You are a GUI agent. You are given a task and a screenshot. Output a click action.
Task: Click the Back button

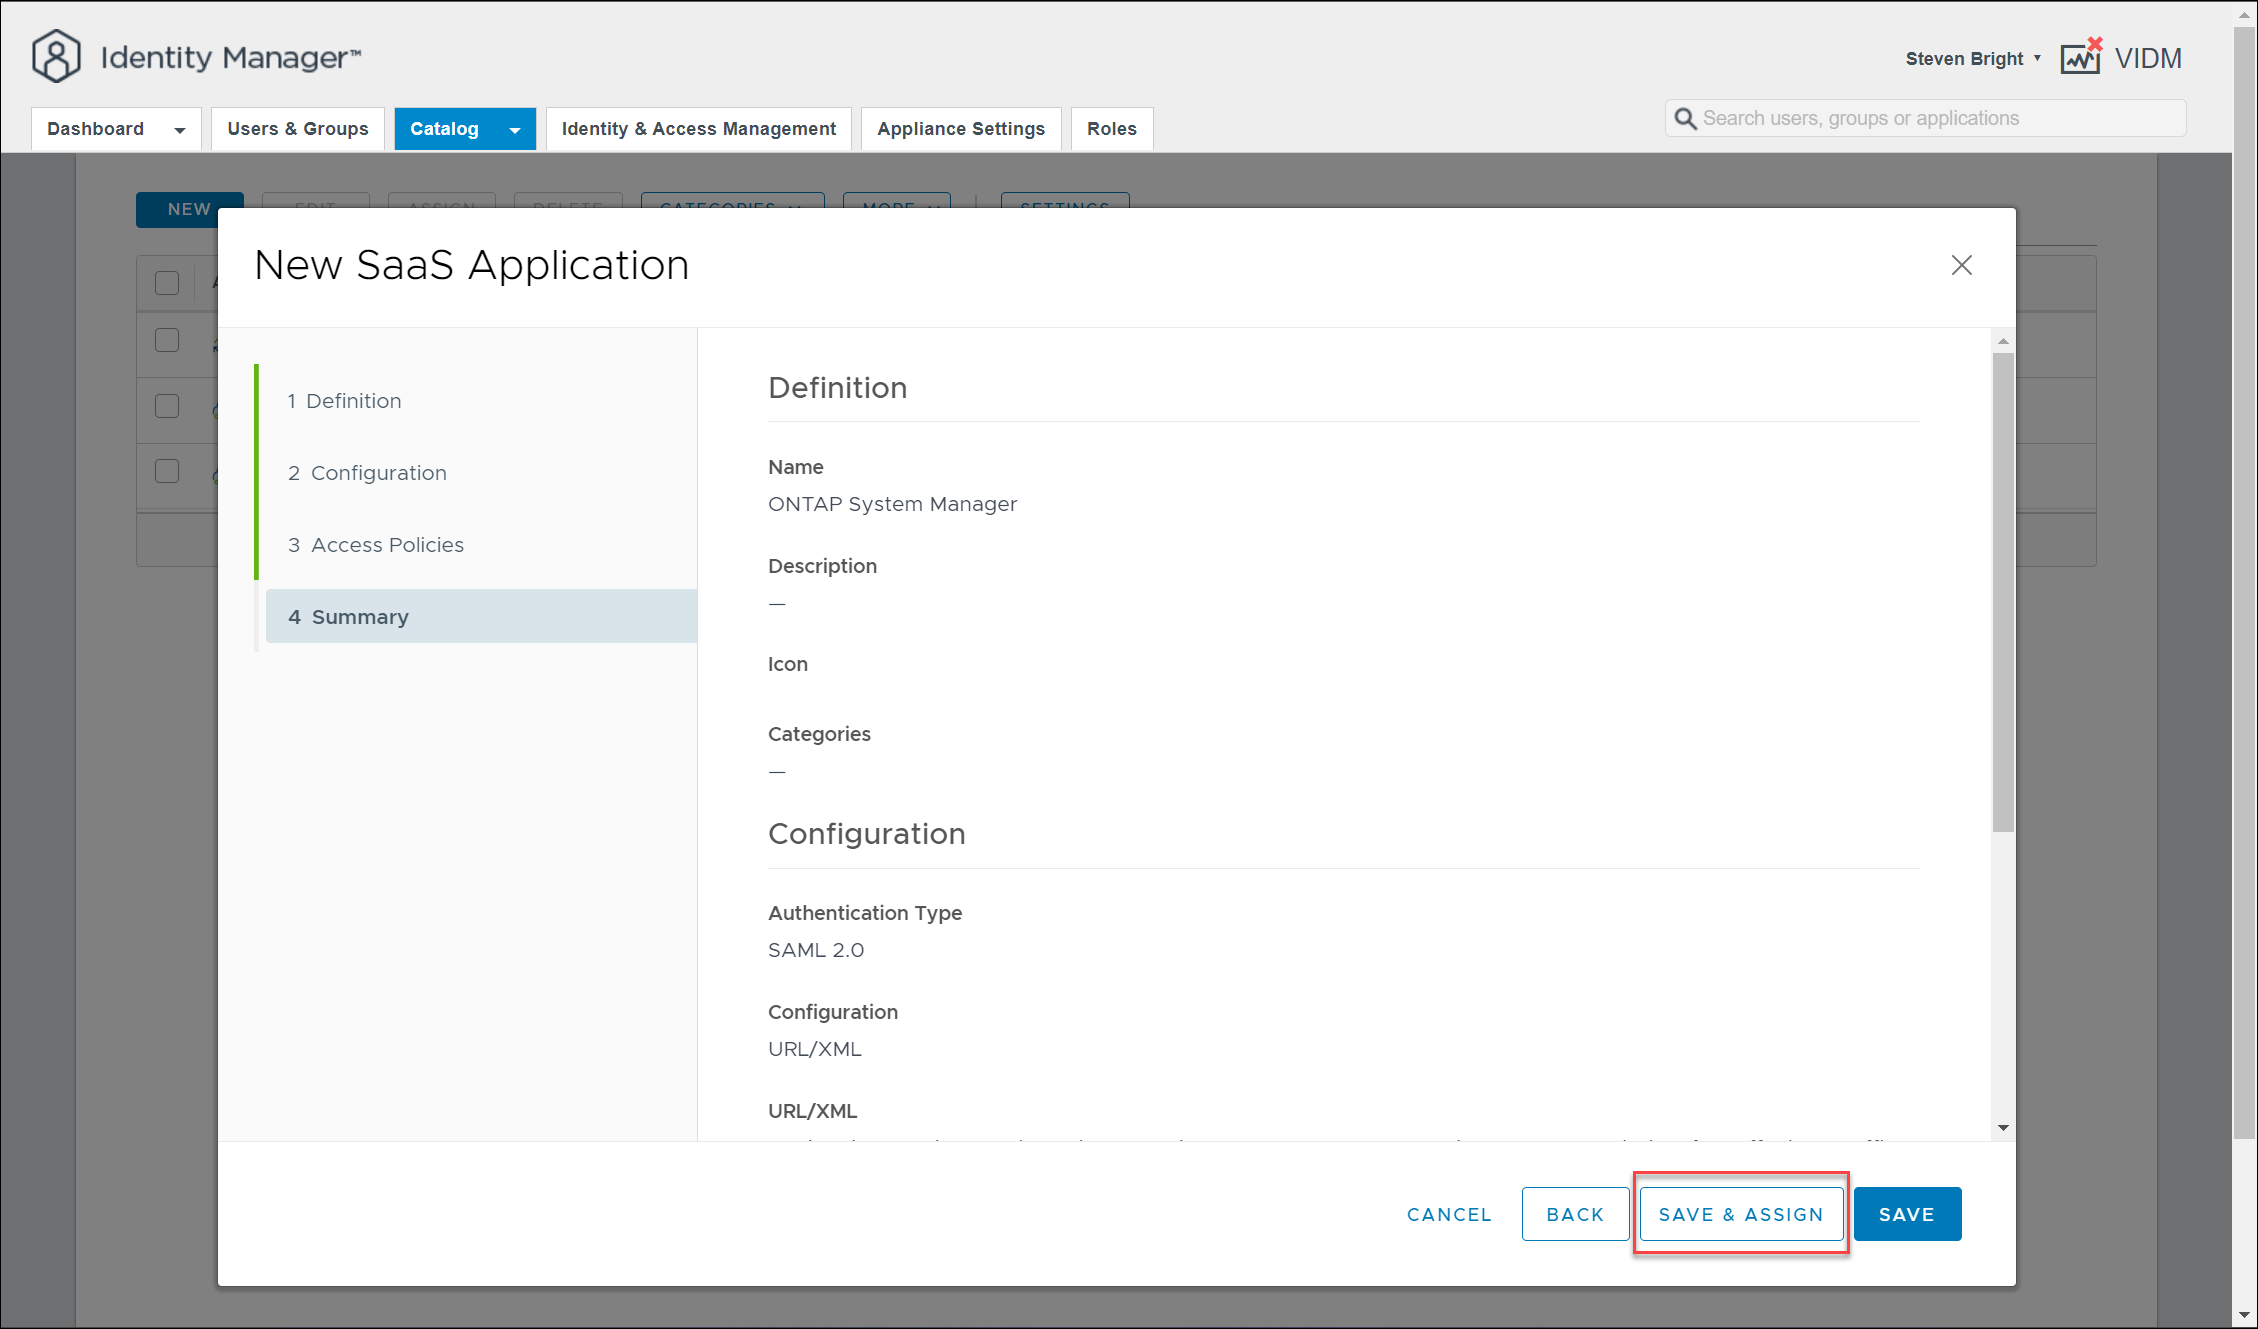click(1574, 1214)
